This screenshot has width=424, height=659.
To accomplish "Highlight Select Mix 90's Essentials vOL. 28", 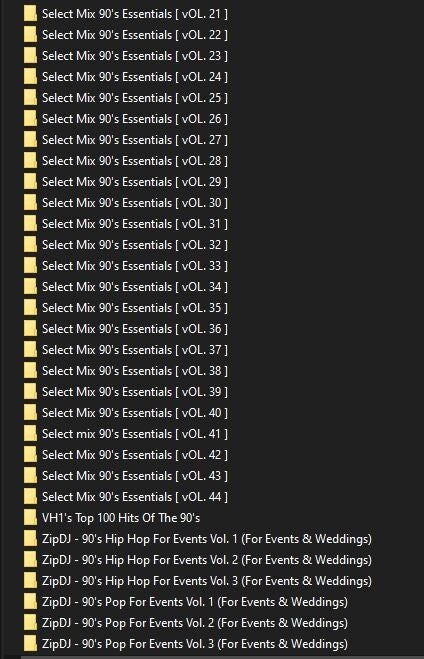I will (134, 161).
